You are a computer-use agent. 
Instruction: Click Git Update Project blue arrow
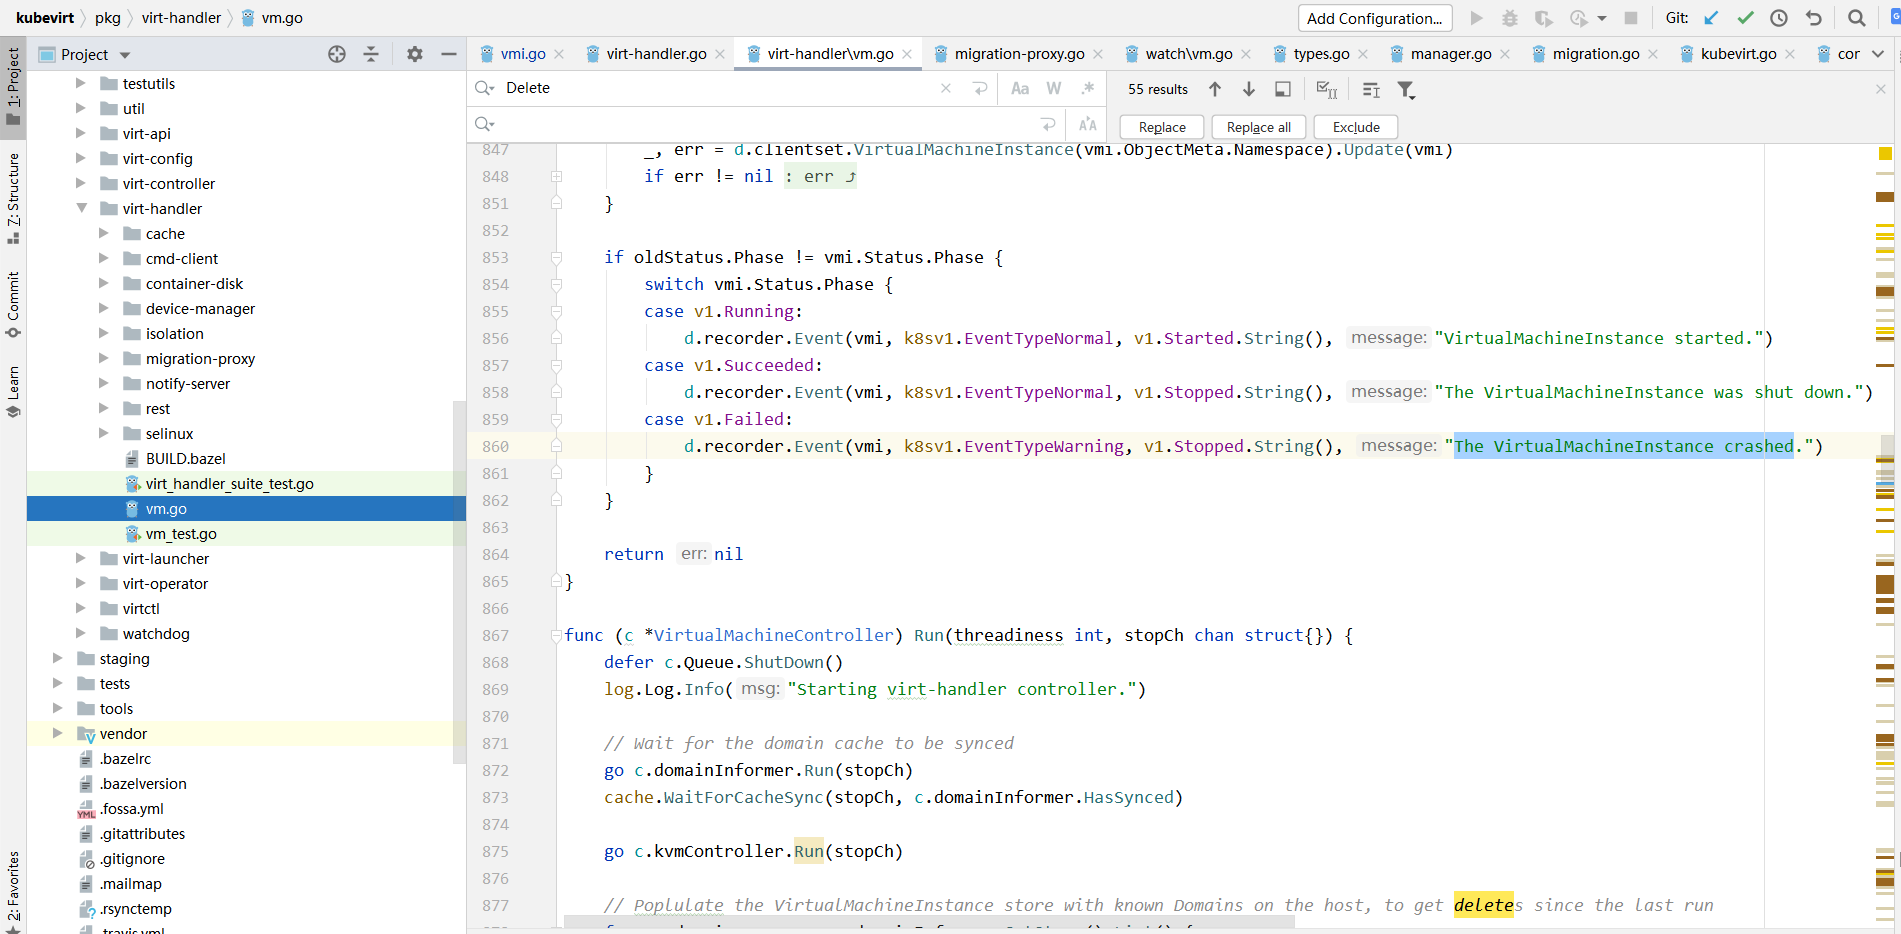click(x=1712, y=18)
